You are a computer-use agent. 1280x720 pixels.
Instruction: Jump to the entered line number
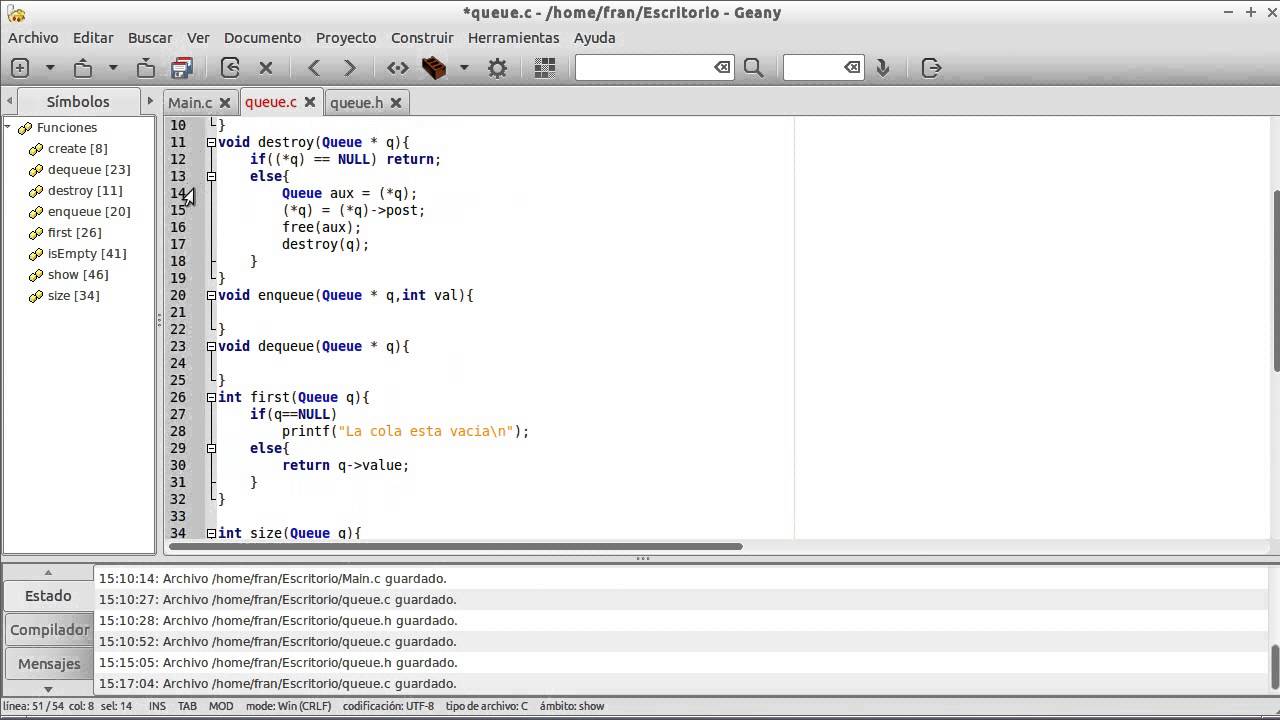[883, 68]
